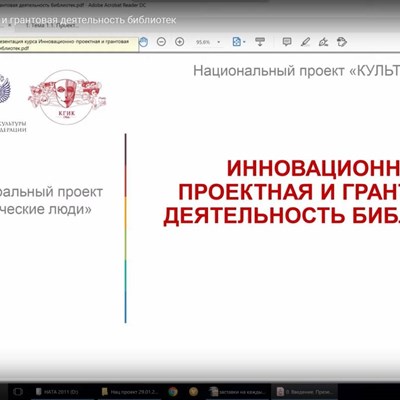Click the zoom level field showing 95.6%
This screenshot has width=400, height=400.
click(x=203, y=42)
